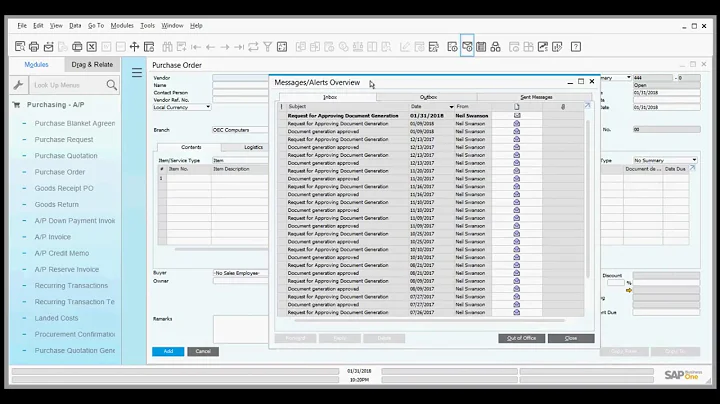720x404 pixels.
Task: Click the hierarchy tree icon in toolbar
Action: [495, 46]
